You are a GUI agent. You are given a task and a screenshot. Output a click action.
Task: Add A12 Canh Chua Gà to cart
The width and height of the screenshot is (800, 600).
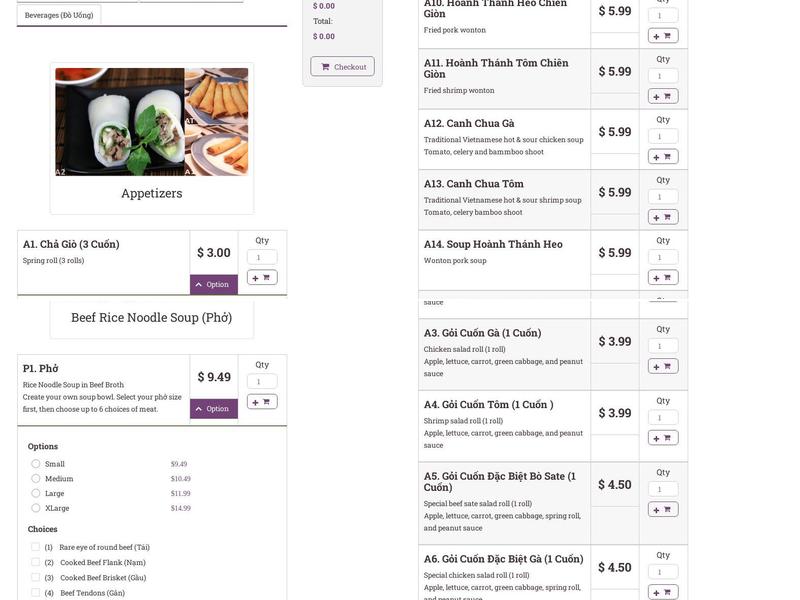tap(662, 155)
